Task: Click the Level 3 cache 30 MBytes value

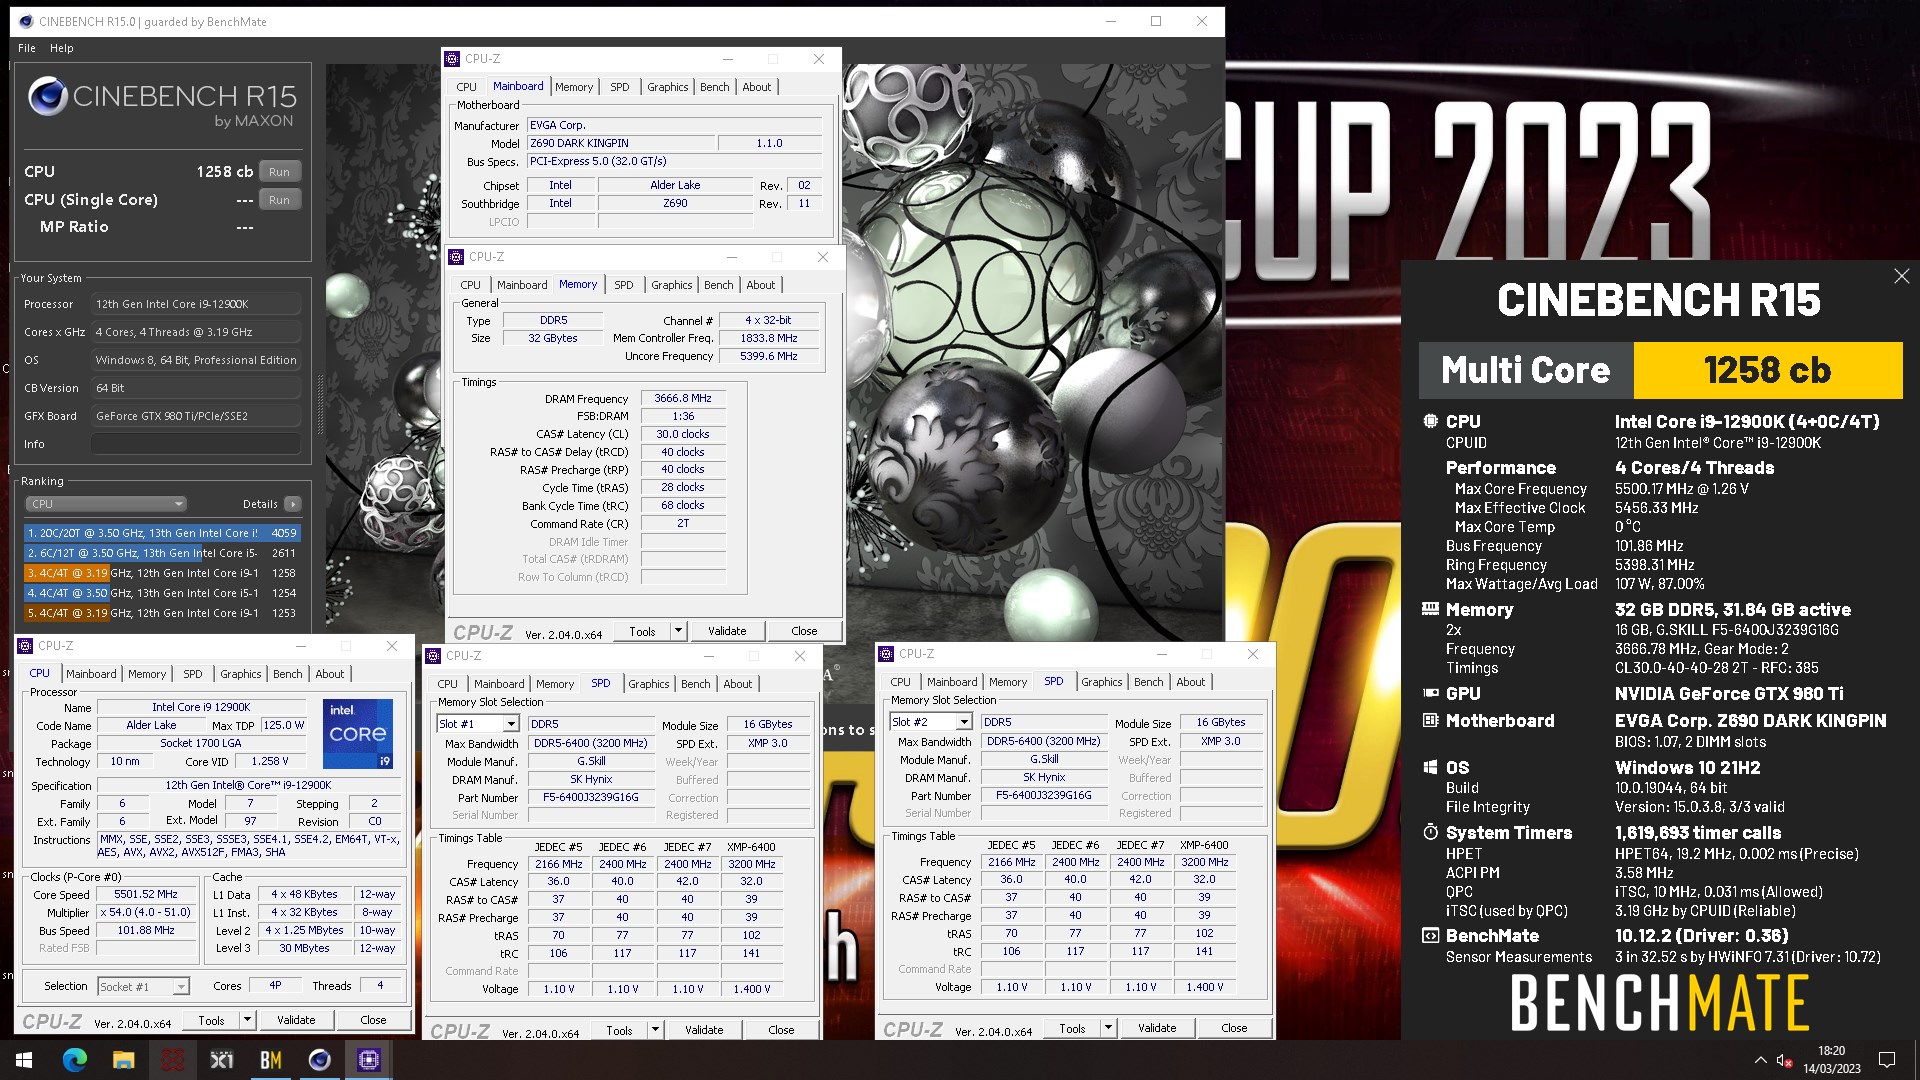Action: pyautogui.click(x=305, y=949)
